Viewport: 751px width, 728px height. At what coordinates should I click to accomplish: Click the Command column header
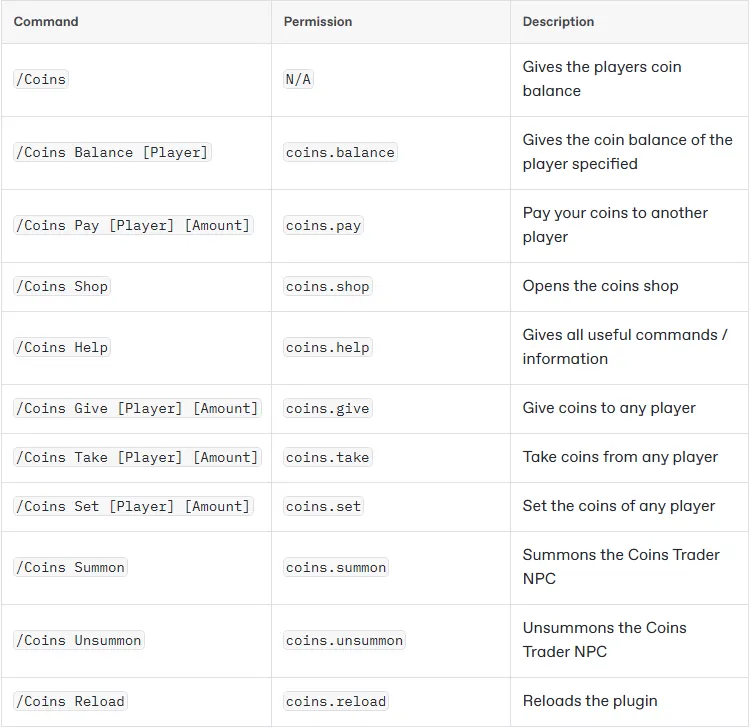pyautogui.click(x=46, y=21)
